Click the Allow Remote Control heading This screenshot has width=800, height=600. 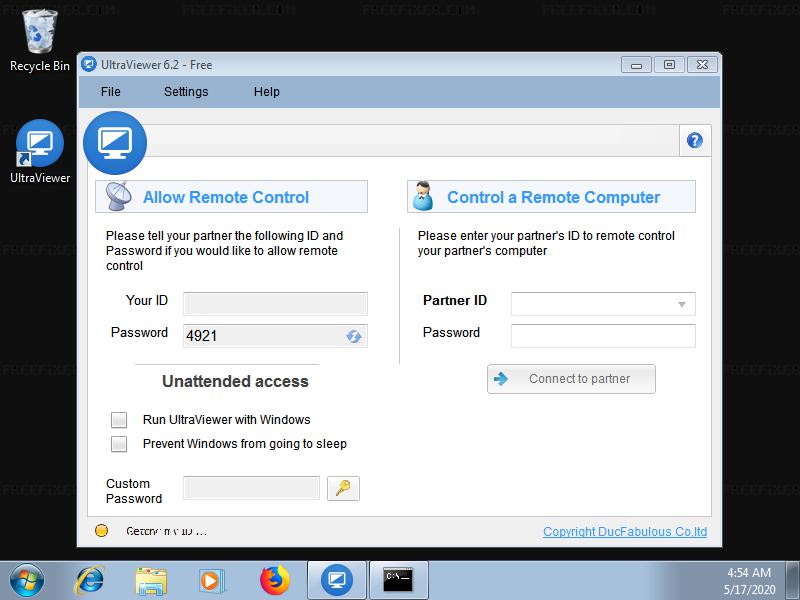click(226, 197)
